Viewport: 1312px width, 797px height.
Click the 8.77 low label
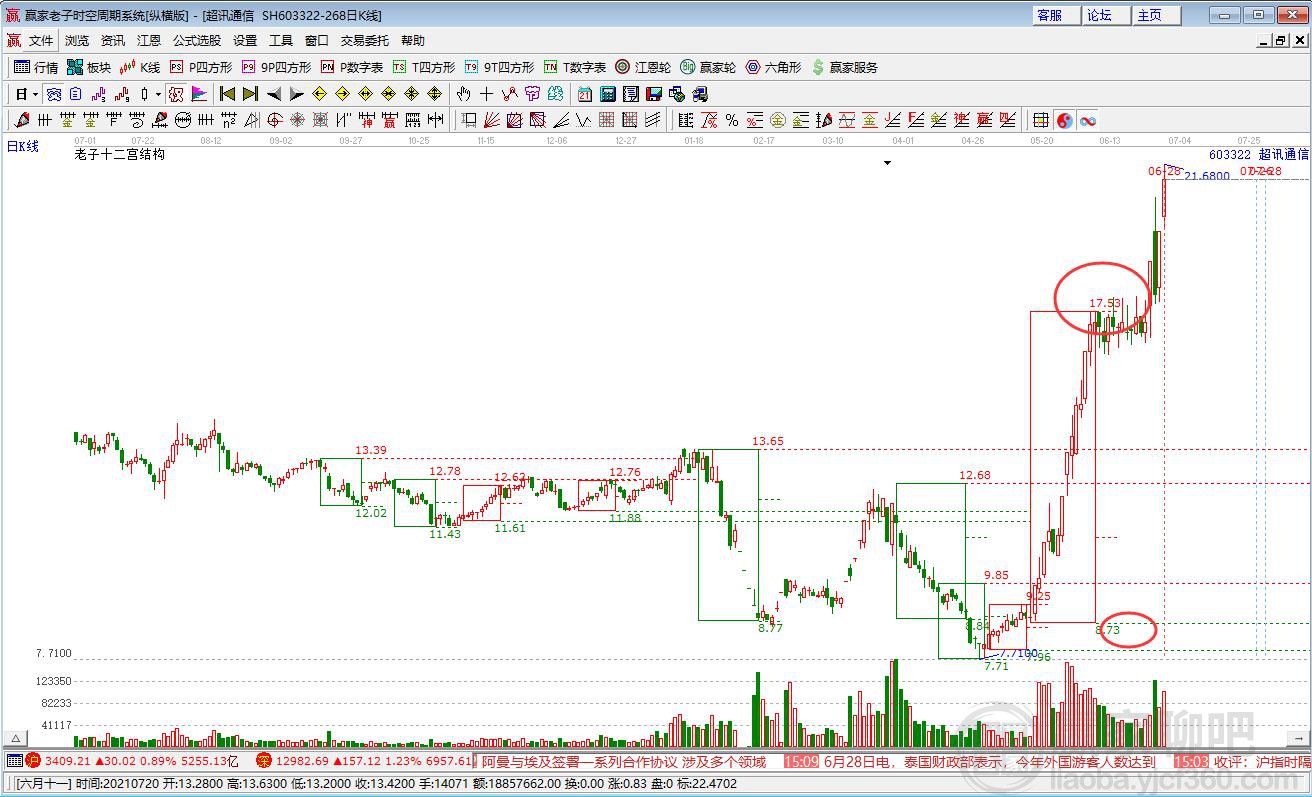(770, 627)
